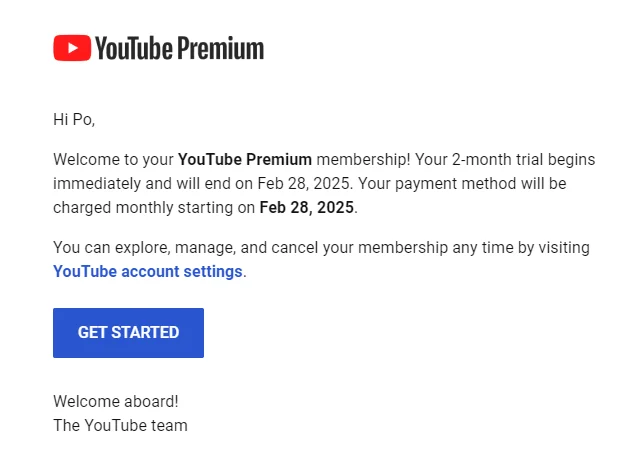Click the word YouTube in the header logo

point(134,48)
